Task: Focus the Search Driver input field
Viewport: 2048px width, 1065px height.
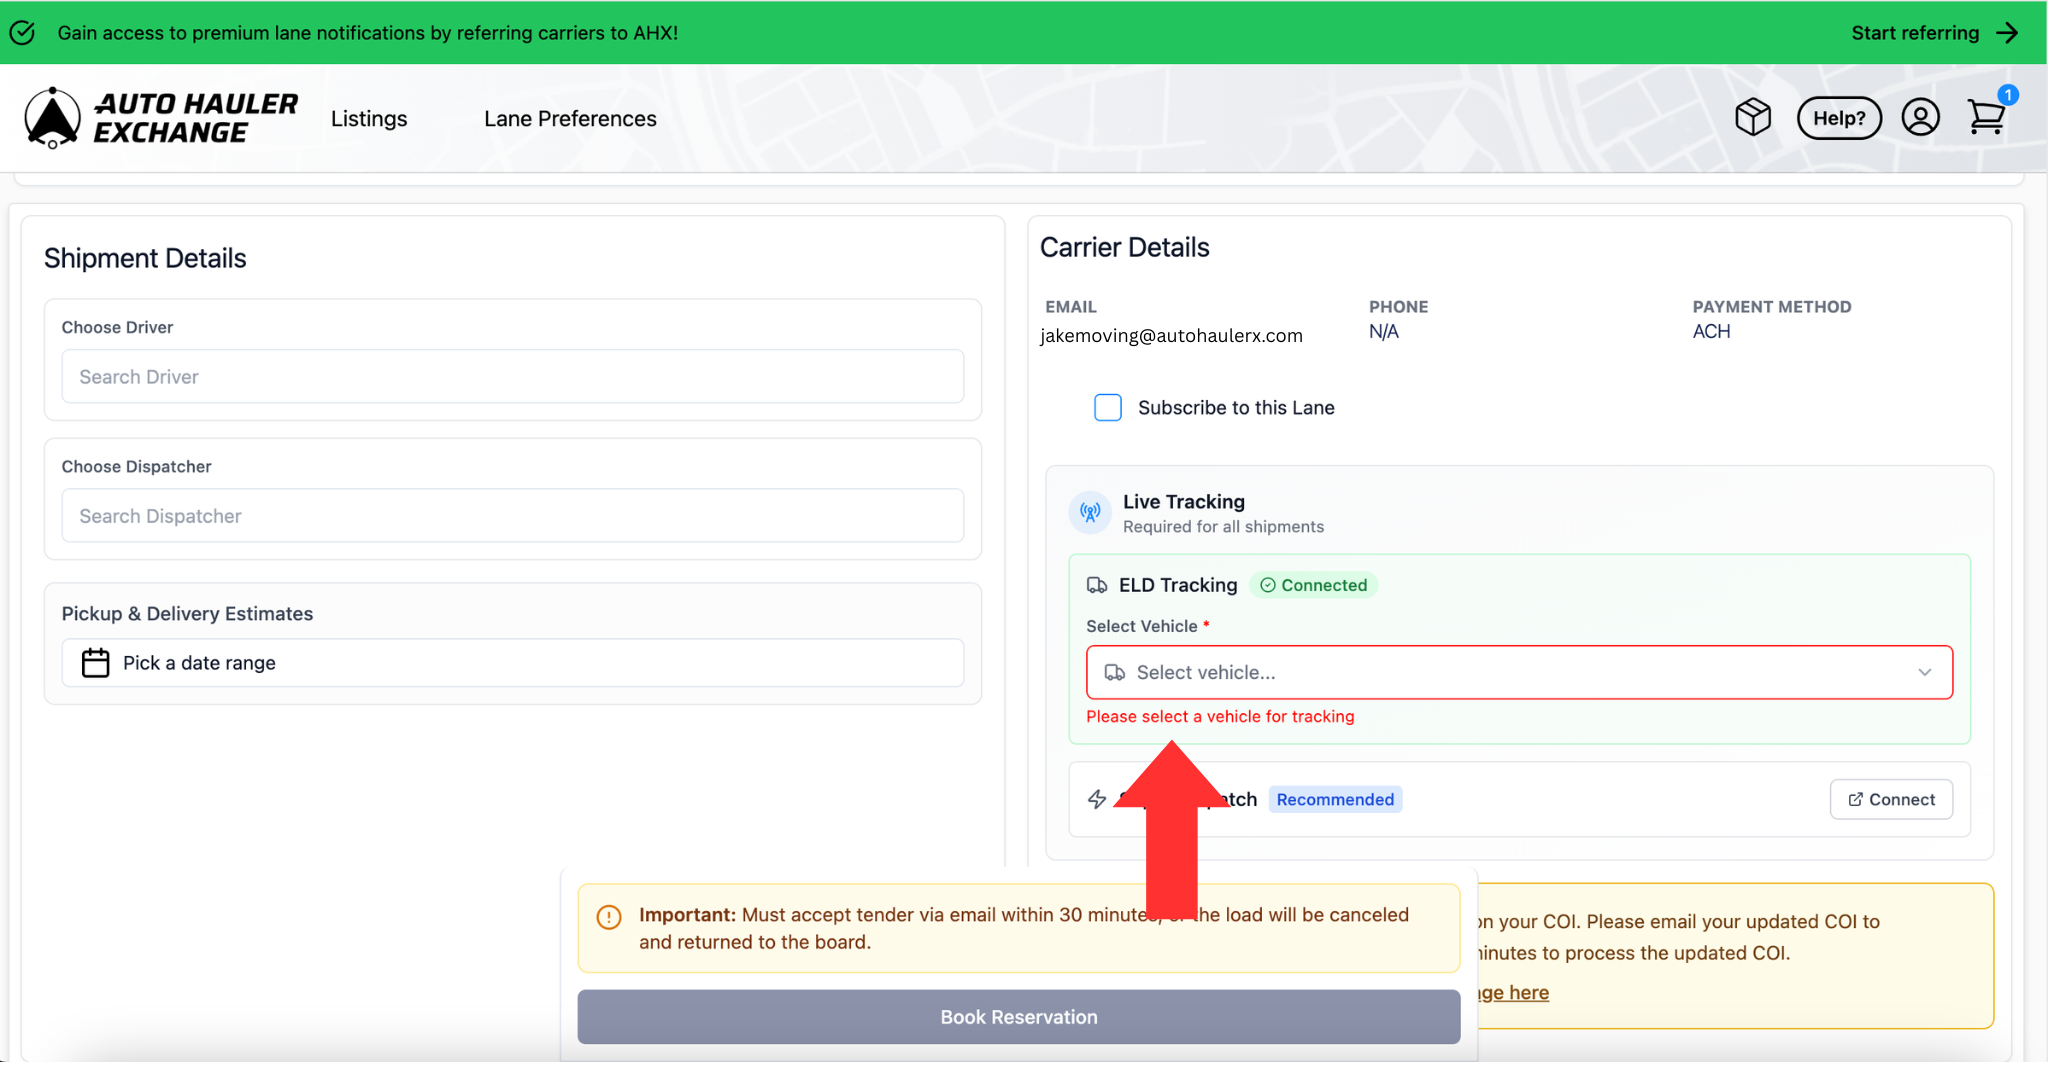Action: tap(512, 377)
